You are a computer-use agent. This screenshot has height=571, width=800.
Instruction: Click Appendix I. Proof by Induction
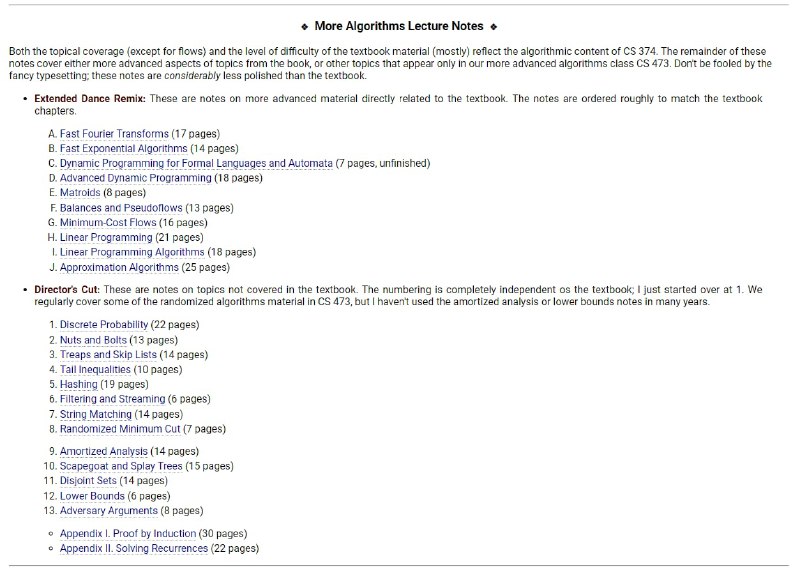pyautogui.click(x=127, y=534)
